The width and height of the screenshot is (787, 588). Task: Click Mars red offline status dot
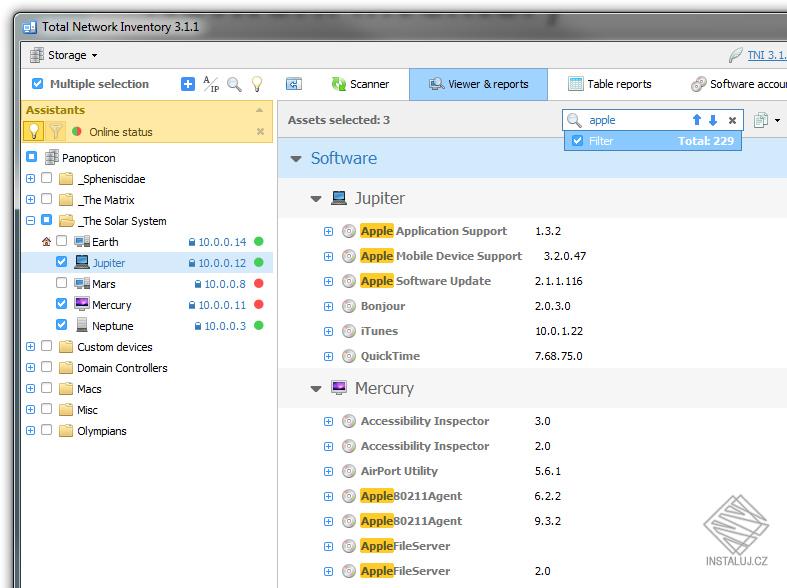coord(259,283)
